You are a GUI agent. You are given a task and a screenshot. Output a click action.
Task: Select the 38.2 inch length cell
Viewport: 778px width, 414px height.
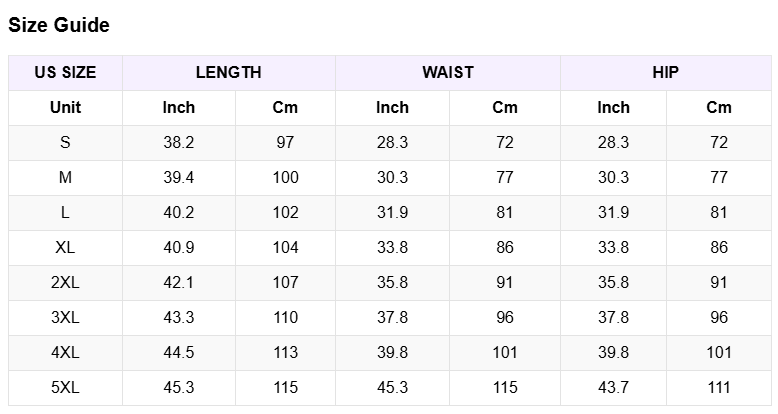coord(179,142)
